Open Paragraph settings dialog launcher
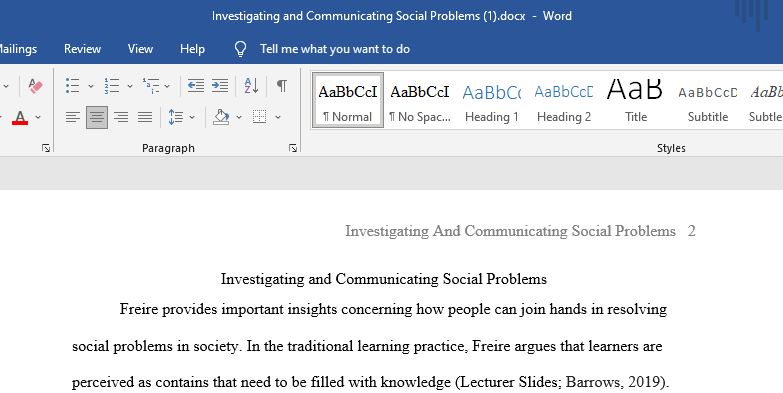Screen dimensions: 783x393 [x=293, y=148]
